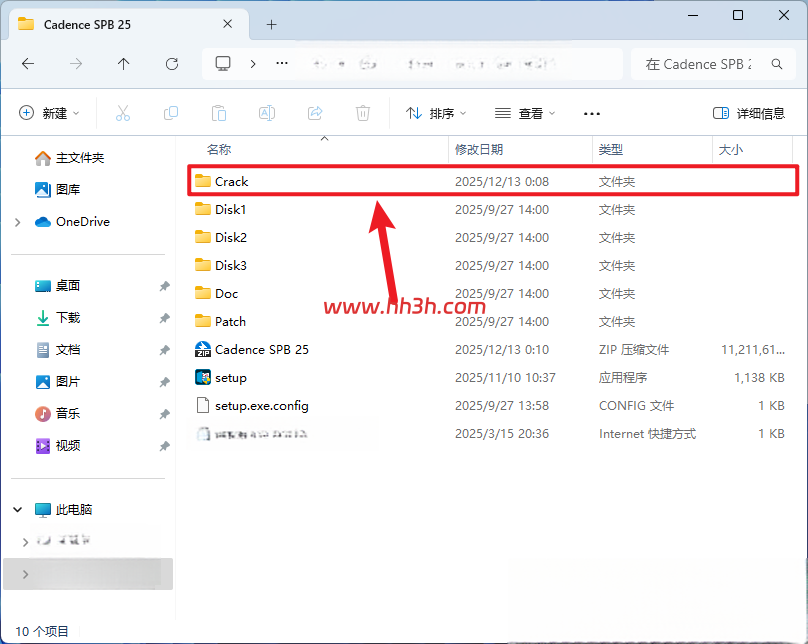Click the Cut scissors icon
This screenshot has width=808, height=644.
123,113
